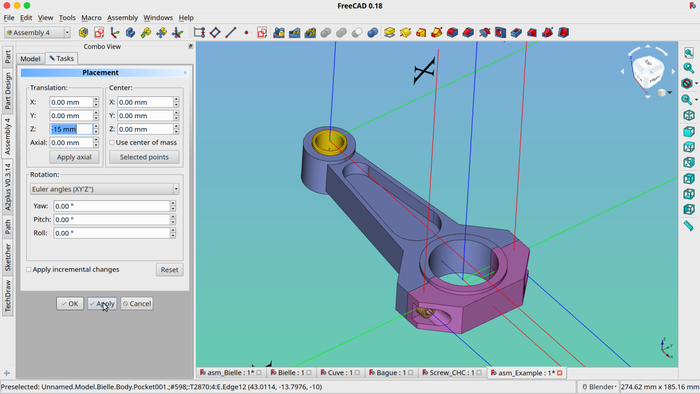Open the Assembly 4 workbench dropdown
Viewport: 700px width, 394px height.
(x=37, y=33)
